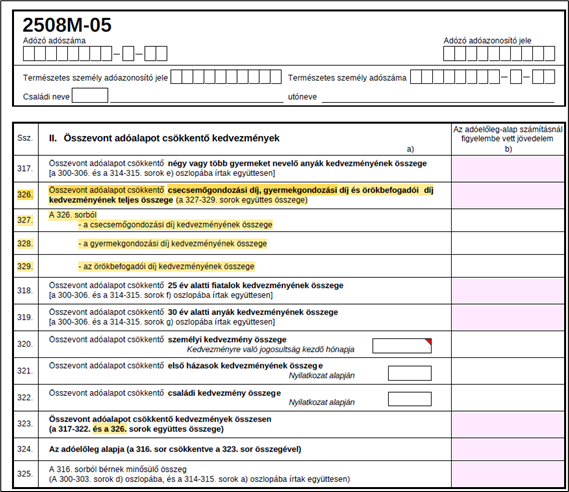This screenshot has width=569, height=492.
Task: Click the amount cell for row 328
Action: (x=508, y=243)
